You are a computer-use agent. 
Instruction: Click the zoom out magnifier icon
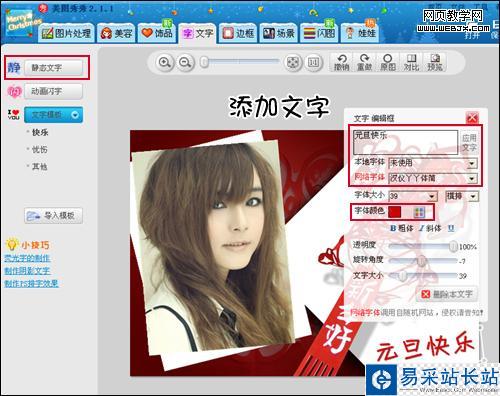click(x=185, y=62)
